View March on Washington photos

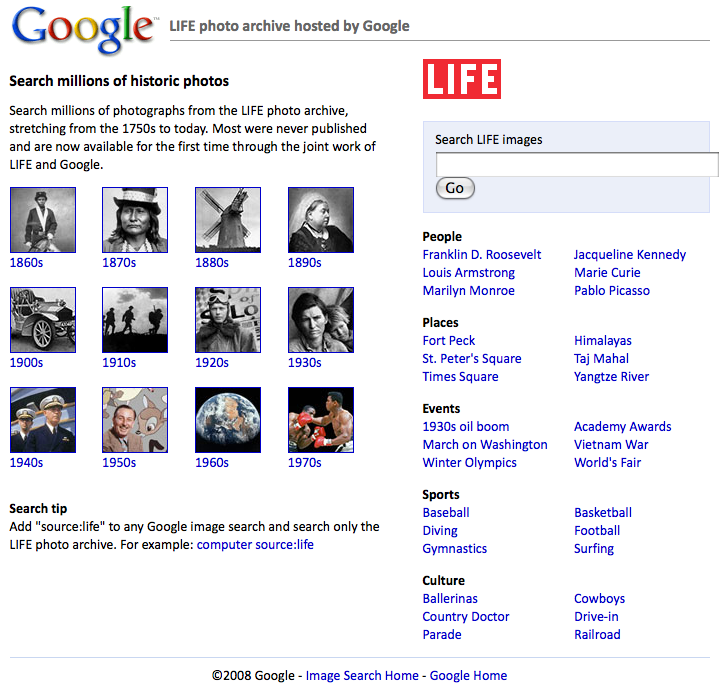[x=485, y=445]
